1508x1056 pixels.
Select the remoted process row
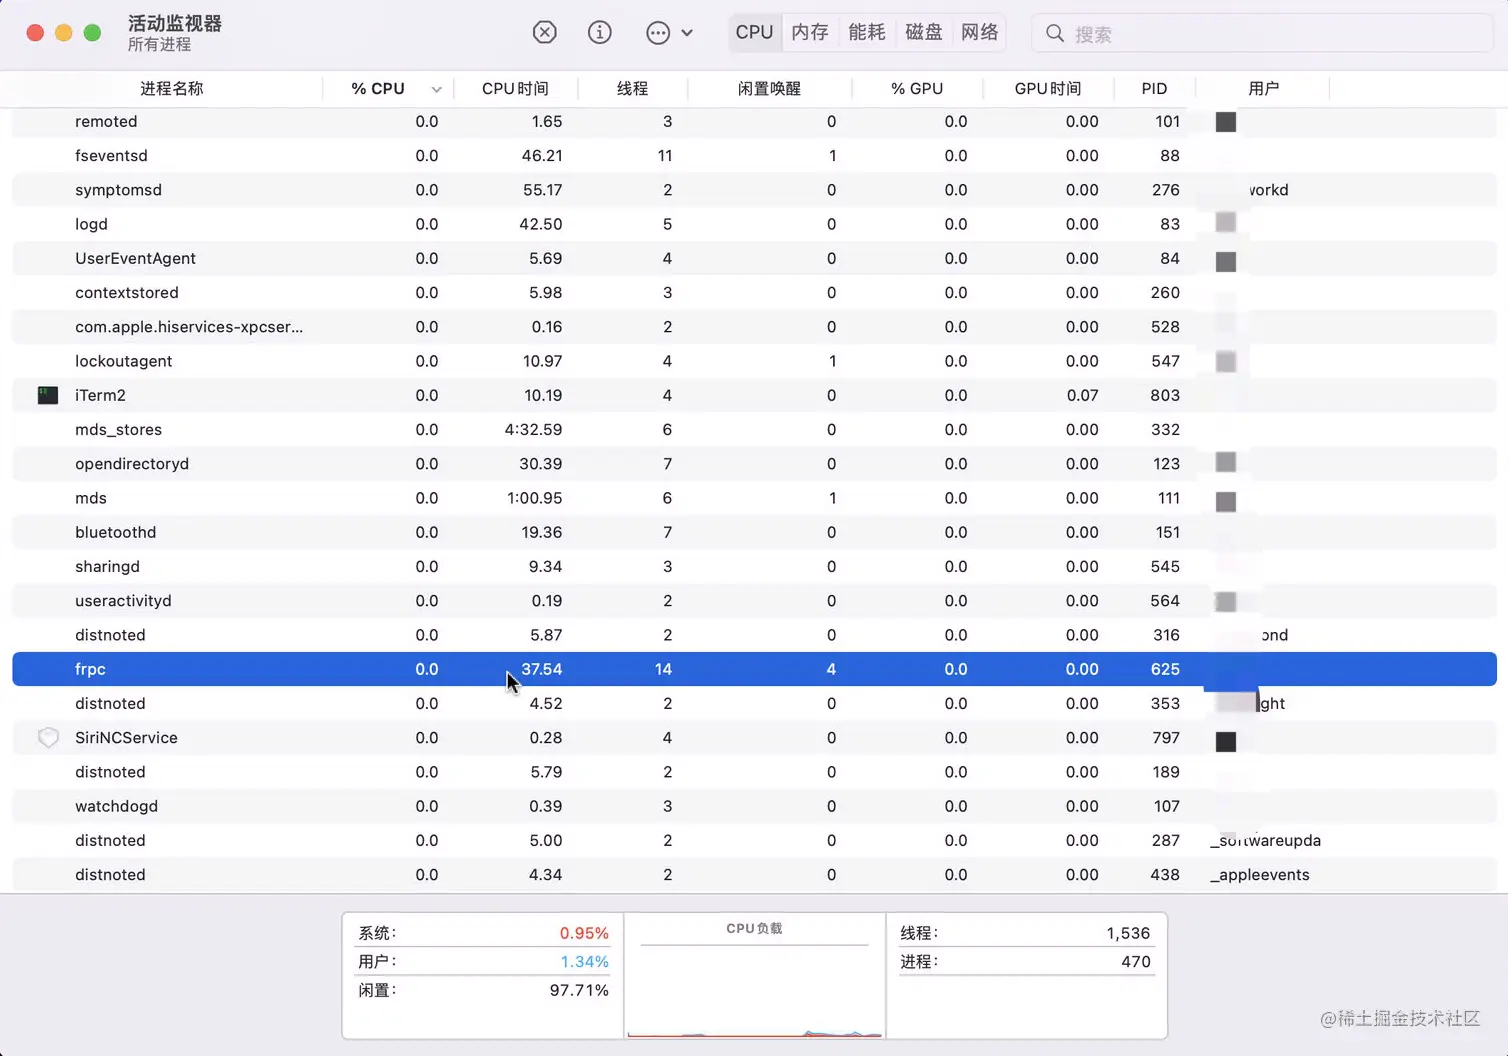pos(754,122)
